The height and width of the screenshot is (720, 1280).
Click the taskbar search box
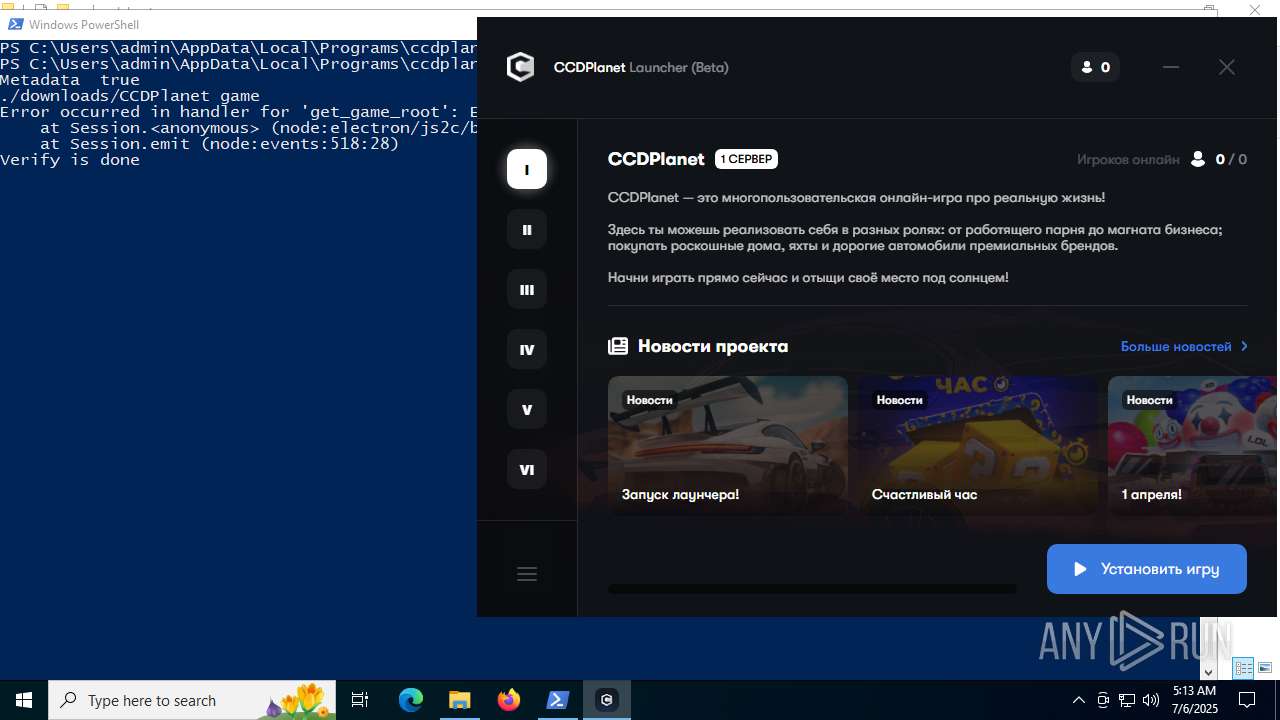(194, 700)
